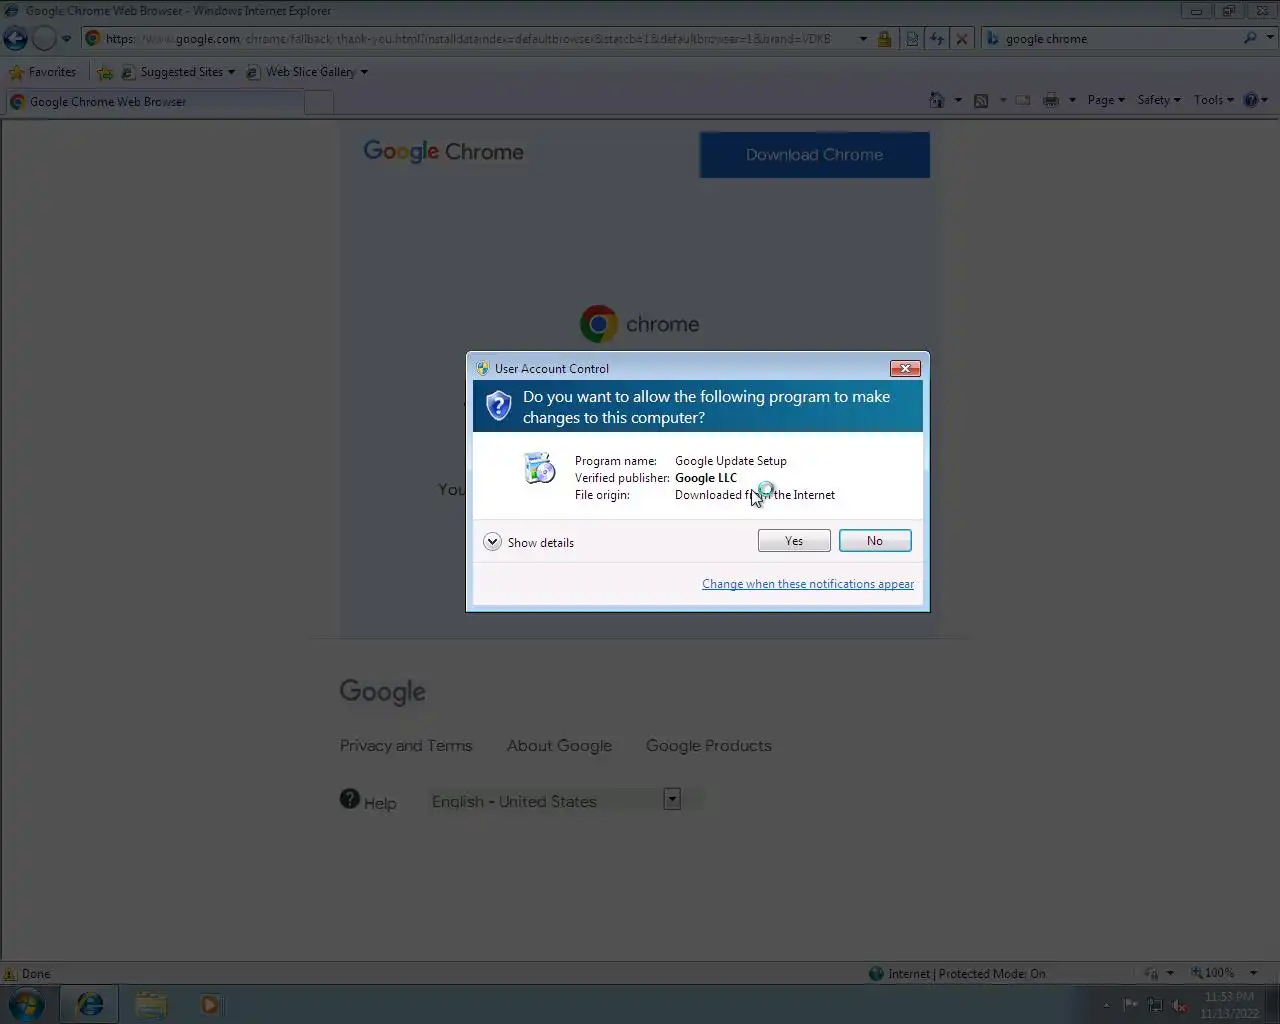Click the search box containing 'google chrome'
The width and height of the screenshot is (1280, 1024).
tap(1118, 39)
